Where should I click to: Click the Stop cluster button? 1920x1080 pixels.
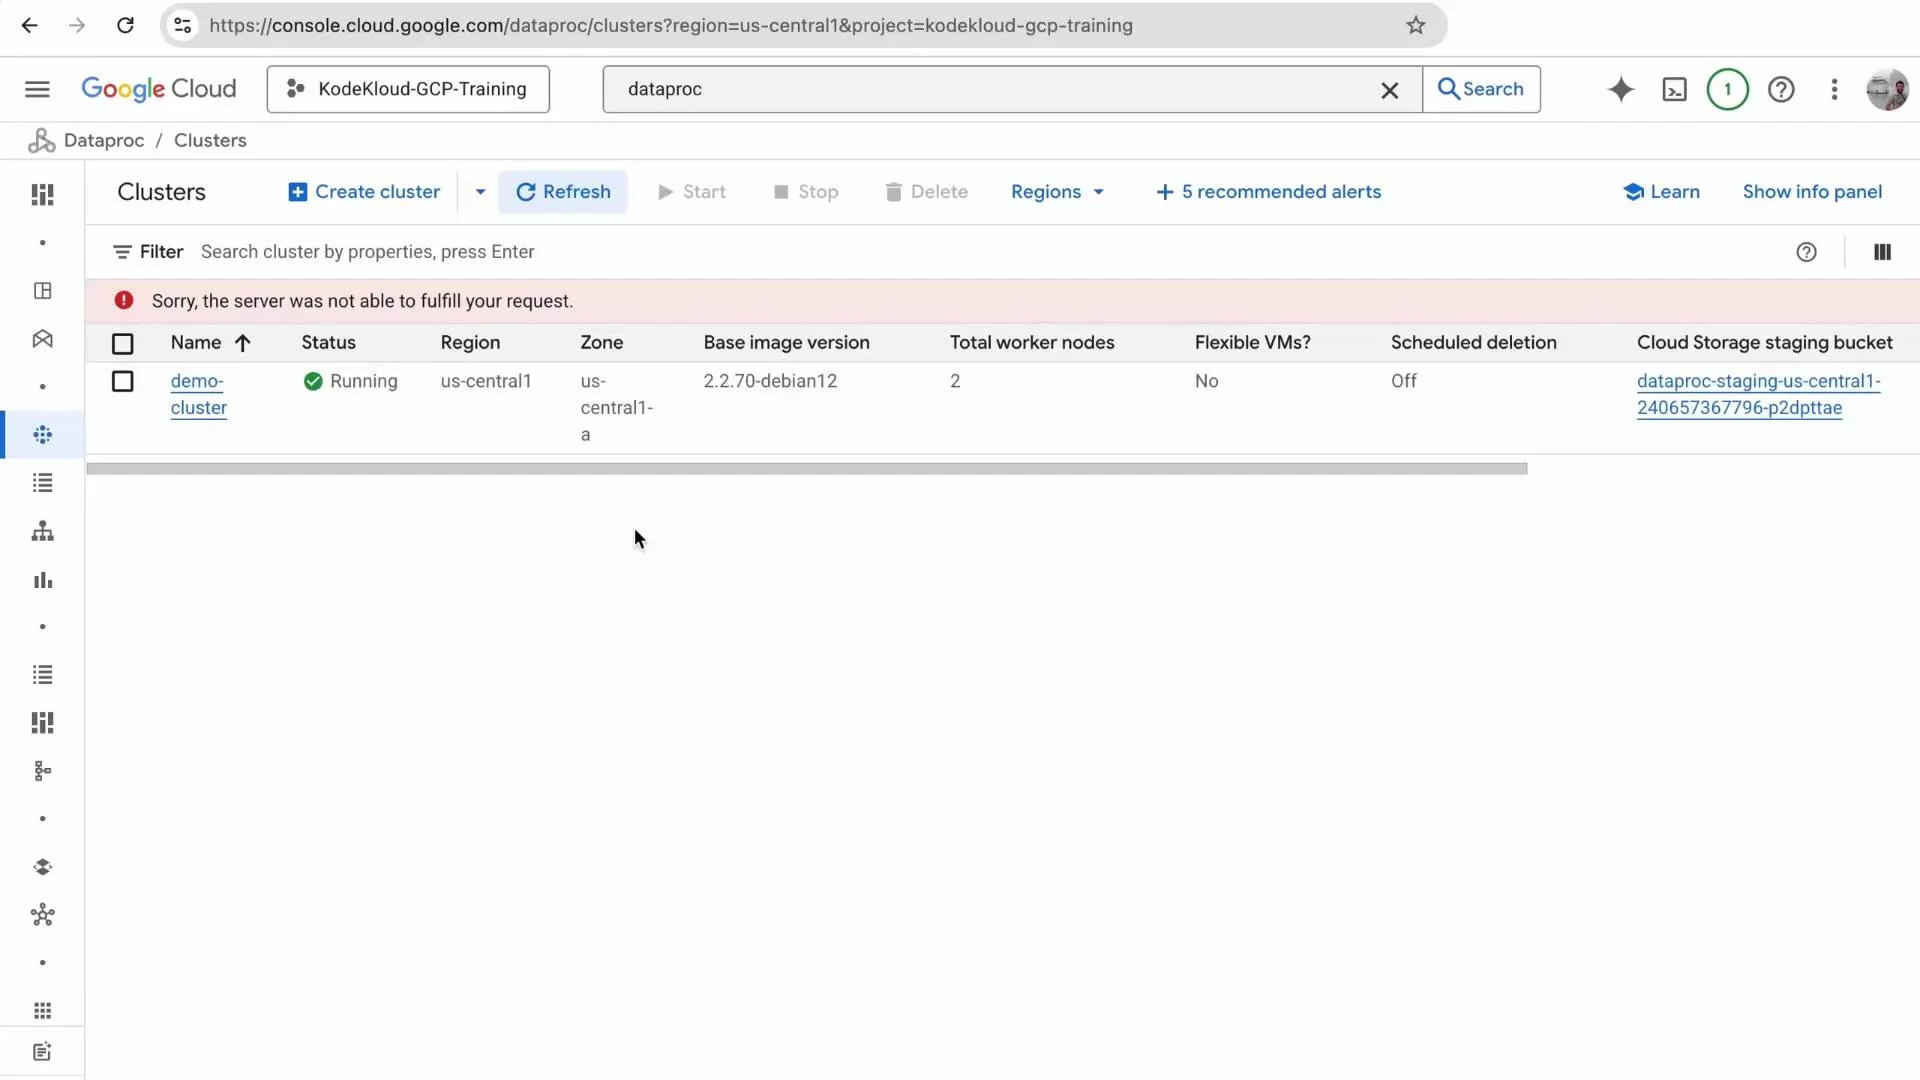click(806, 192)
